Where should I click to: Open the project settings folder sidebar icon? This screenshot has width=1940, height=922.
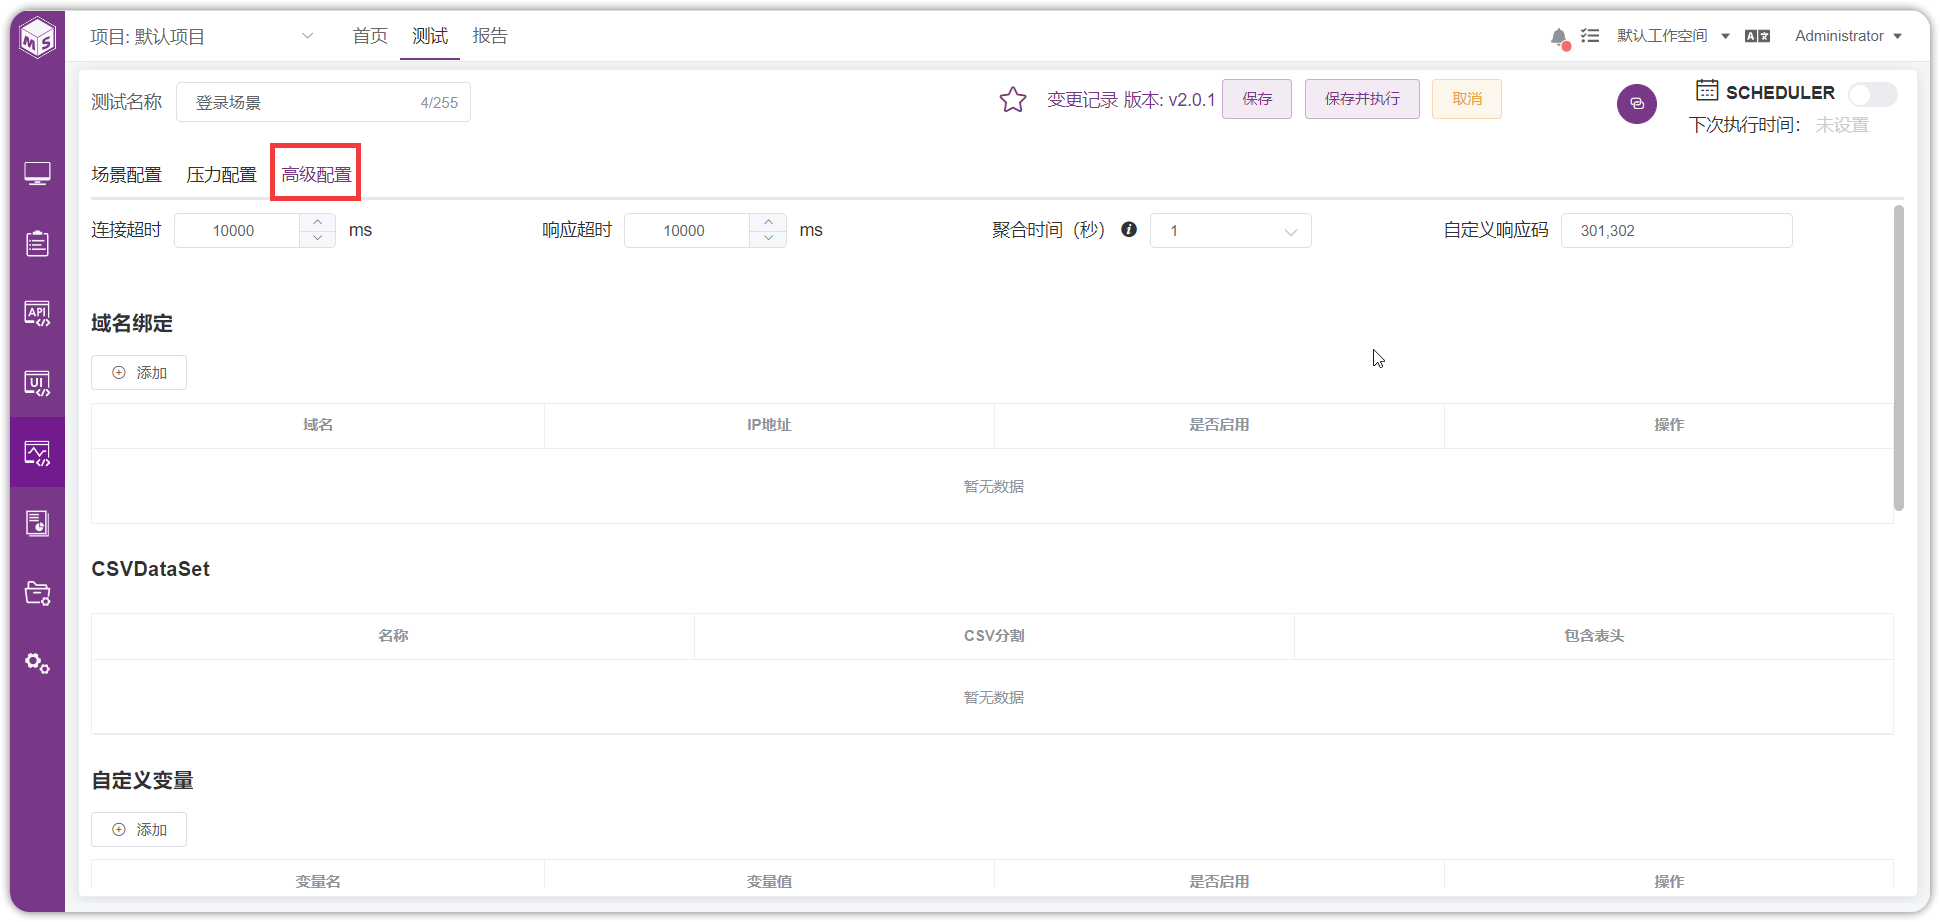37,593
